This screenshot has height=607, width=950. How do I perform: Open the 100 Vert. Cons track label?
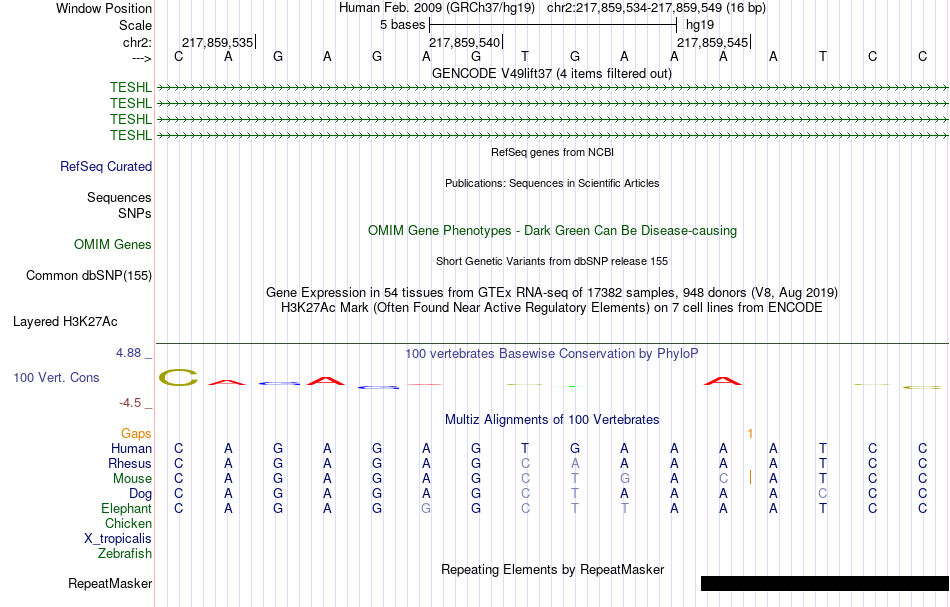pyautogui.click(x=56, y=377)
